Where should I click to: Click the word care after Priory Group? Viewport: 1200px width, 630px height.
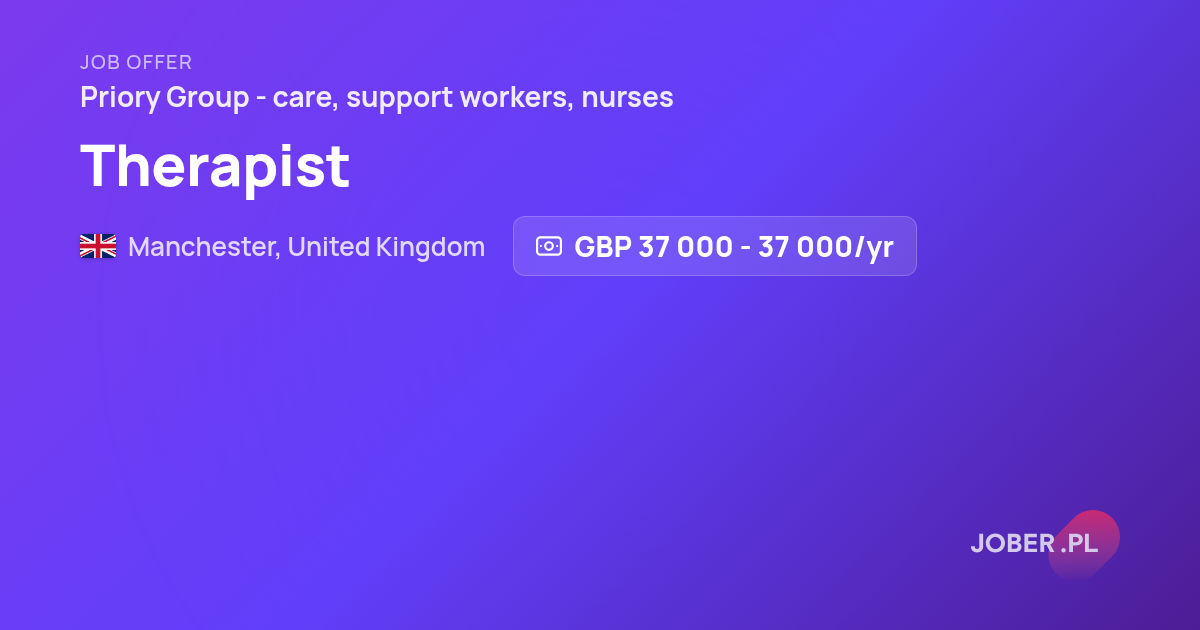coord(304,99)
